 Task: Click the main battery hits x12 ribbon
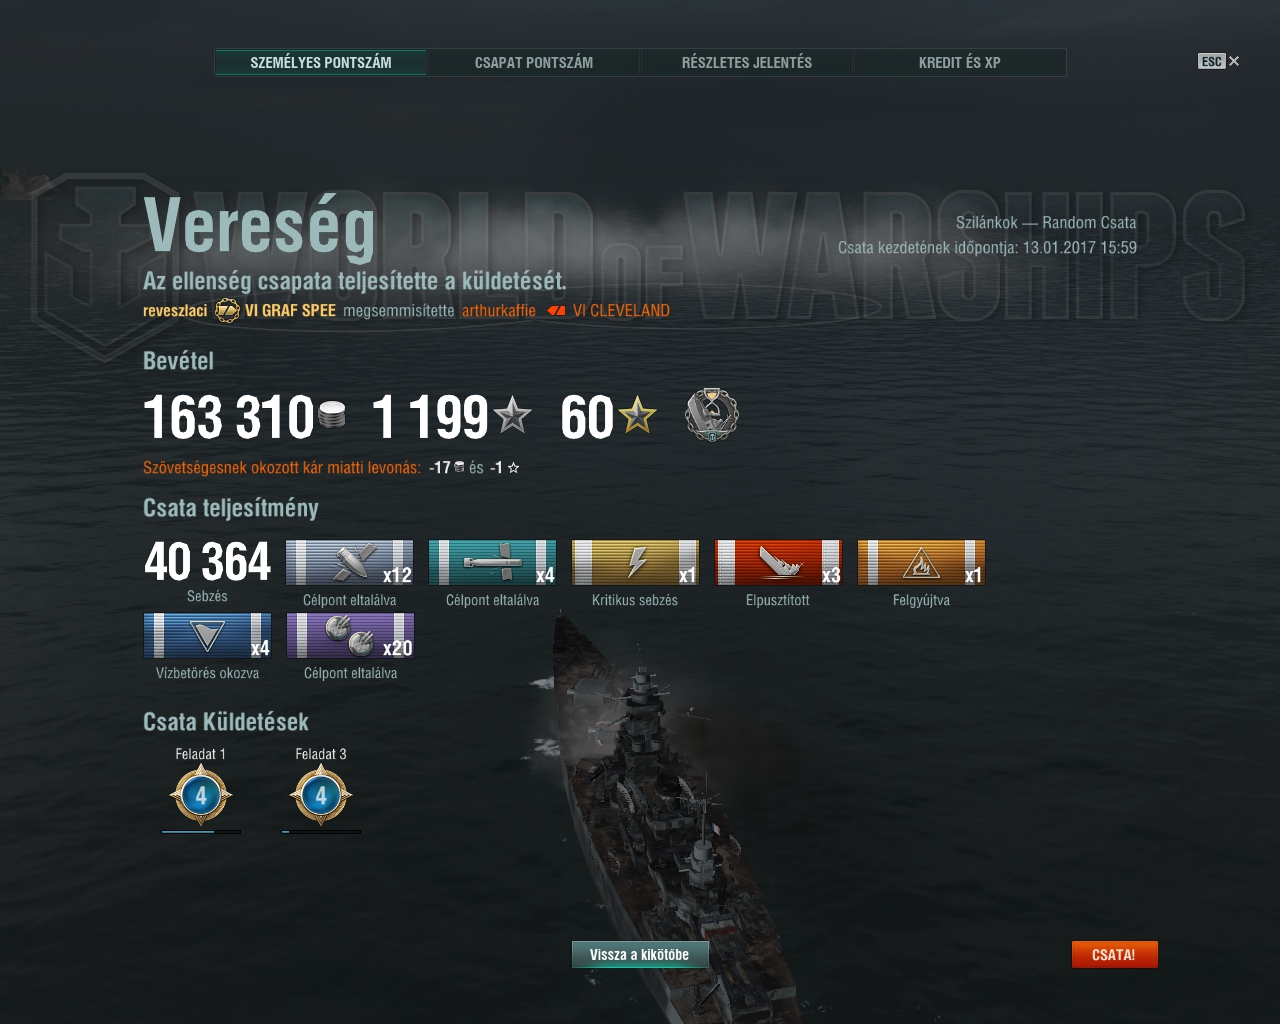[x=349, y=563]
